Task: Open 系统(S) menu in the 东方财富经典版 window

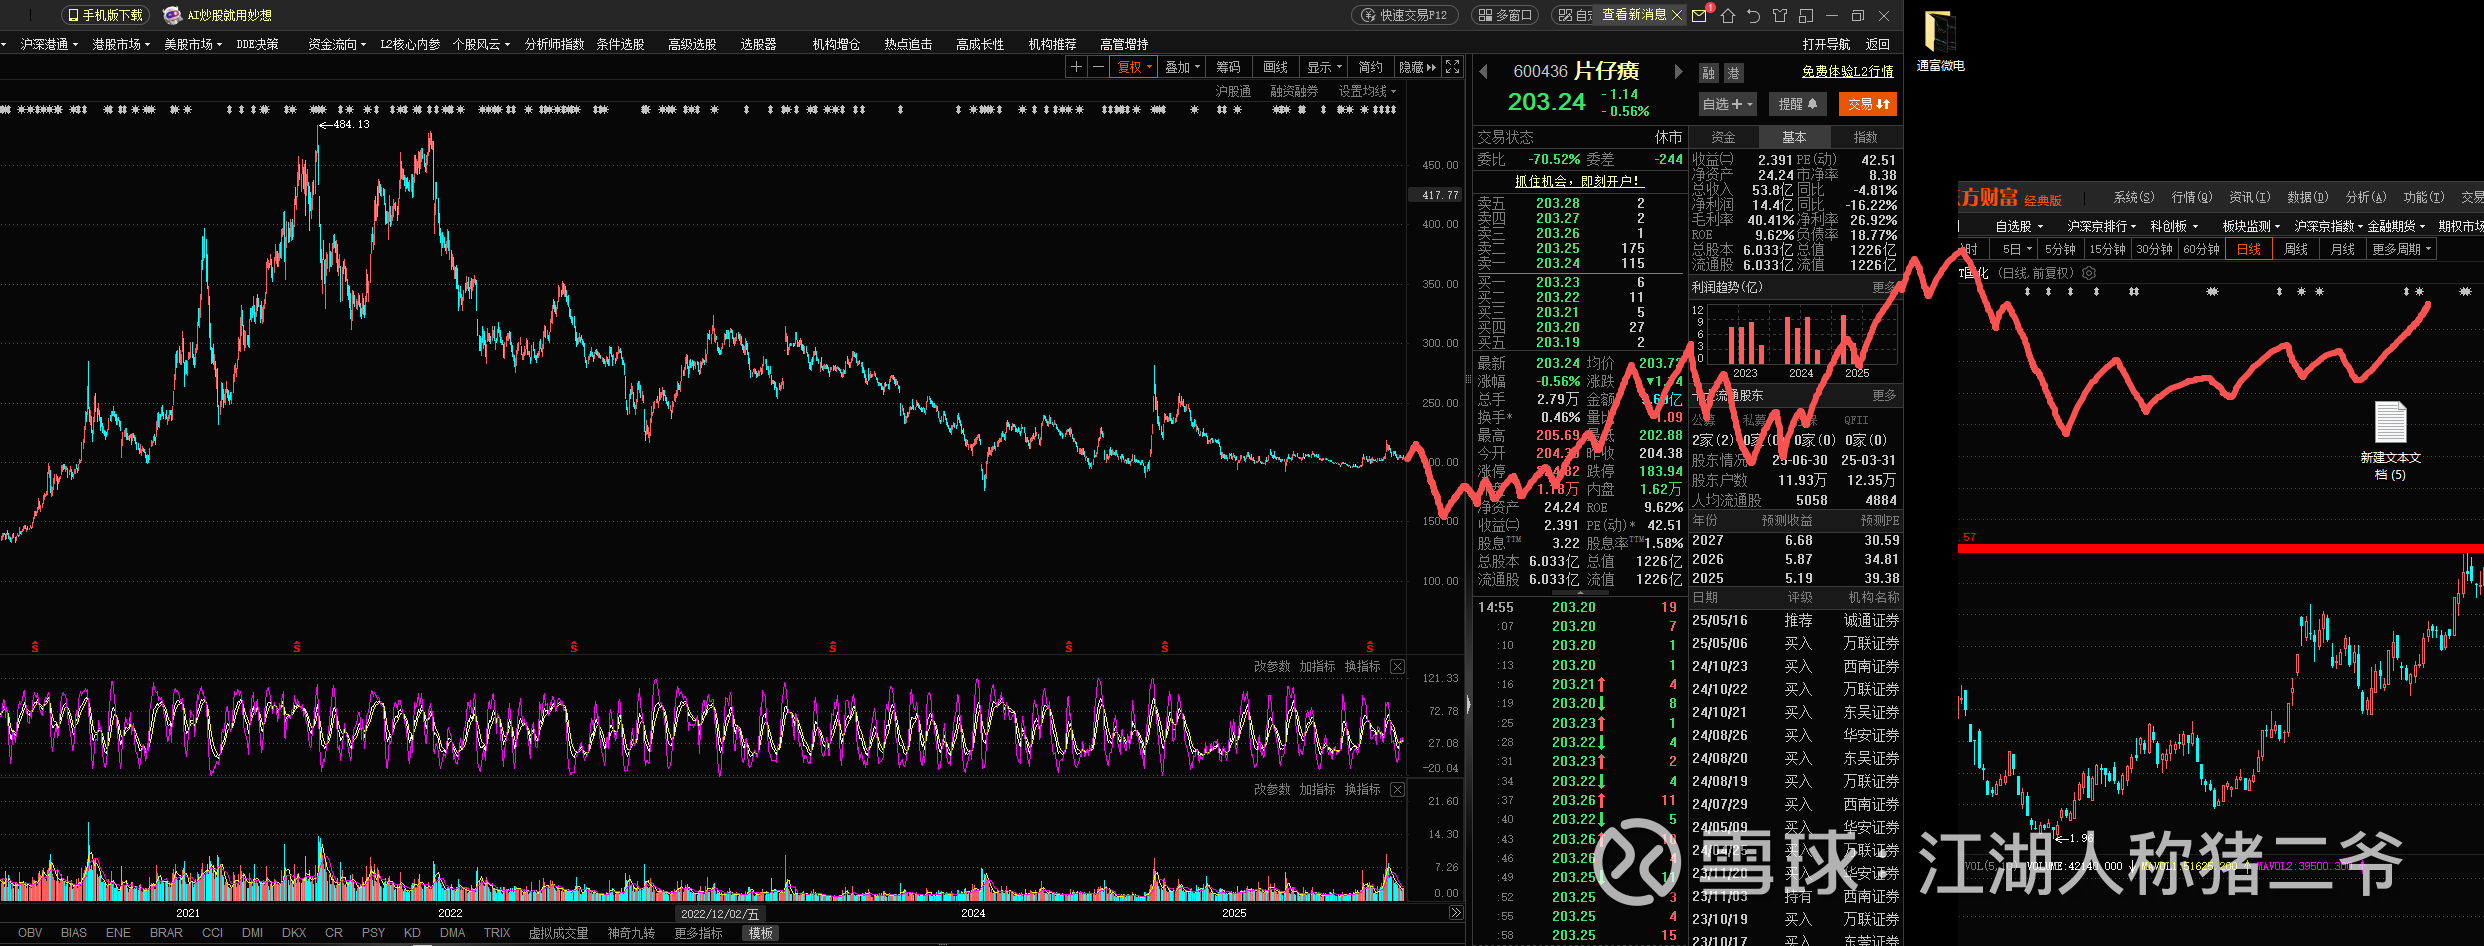Action: [2134, 197]
